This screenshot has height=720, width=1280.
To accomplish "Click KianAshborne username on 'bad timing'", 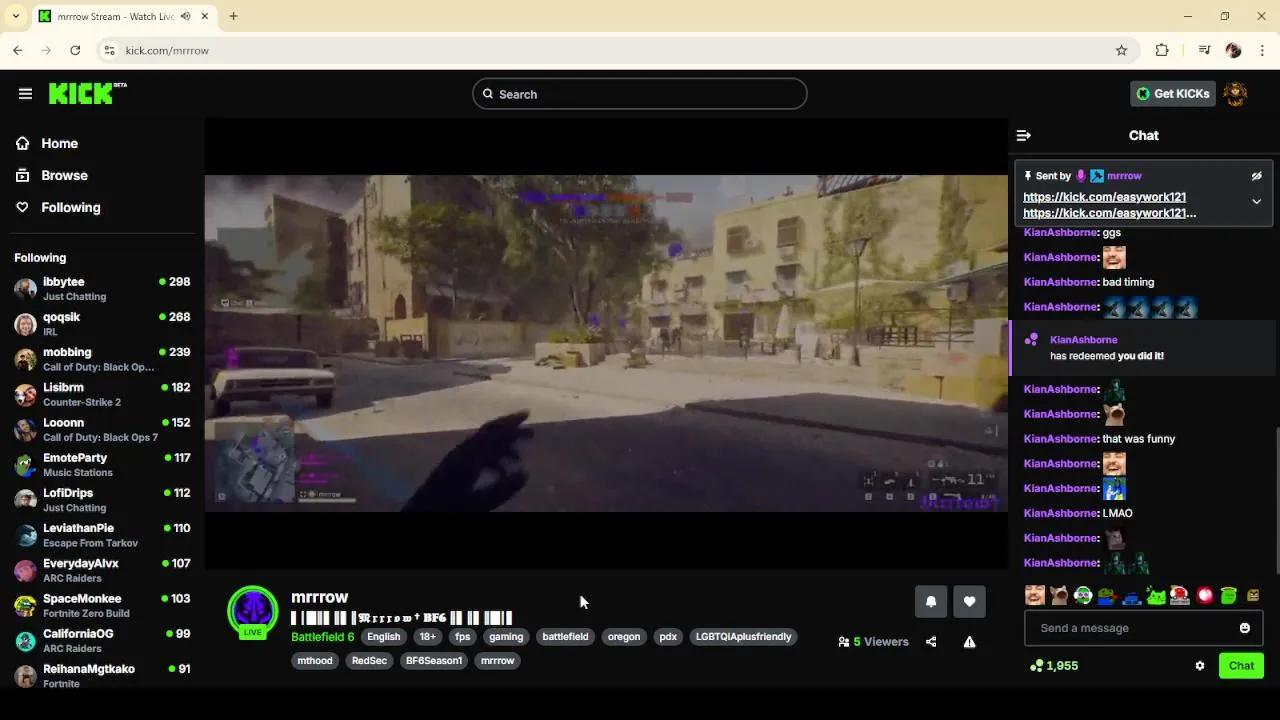I will point(1060,282).
